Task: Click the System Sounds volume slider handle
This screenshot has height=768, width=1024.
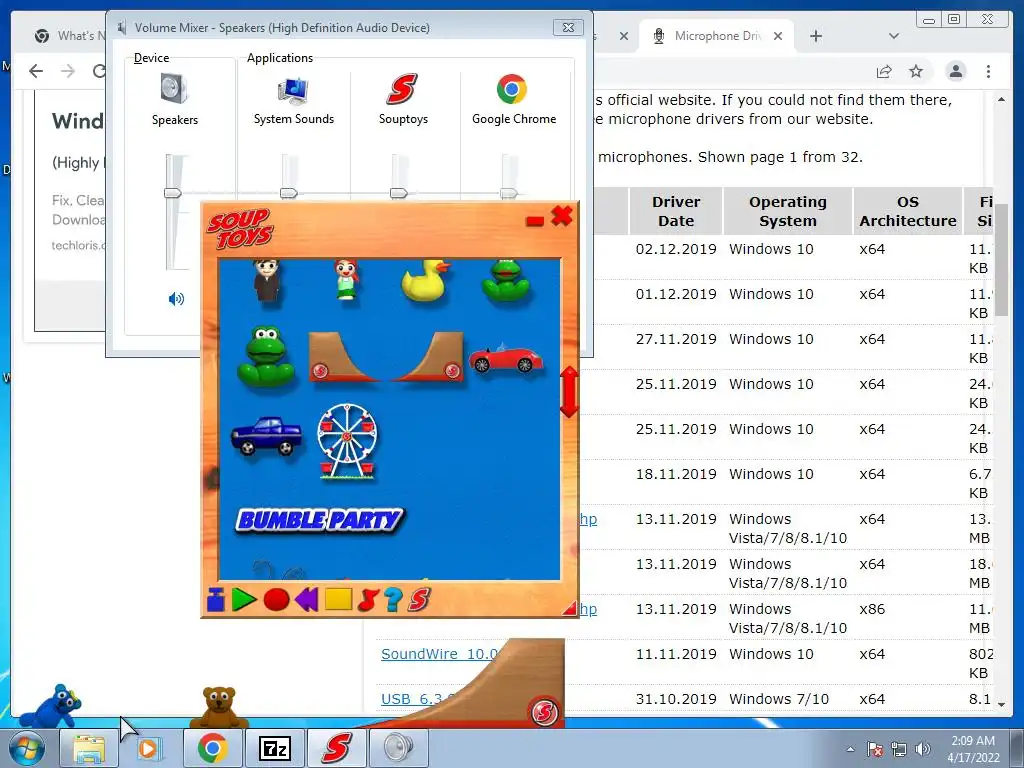Action: click(288, 193)
